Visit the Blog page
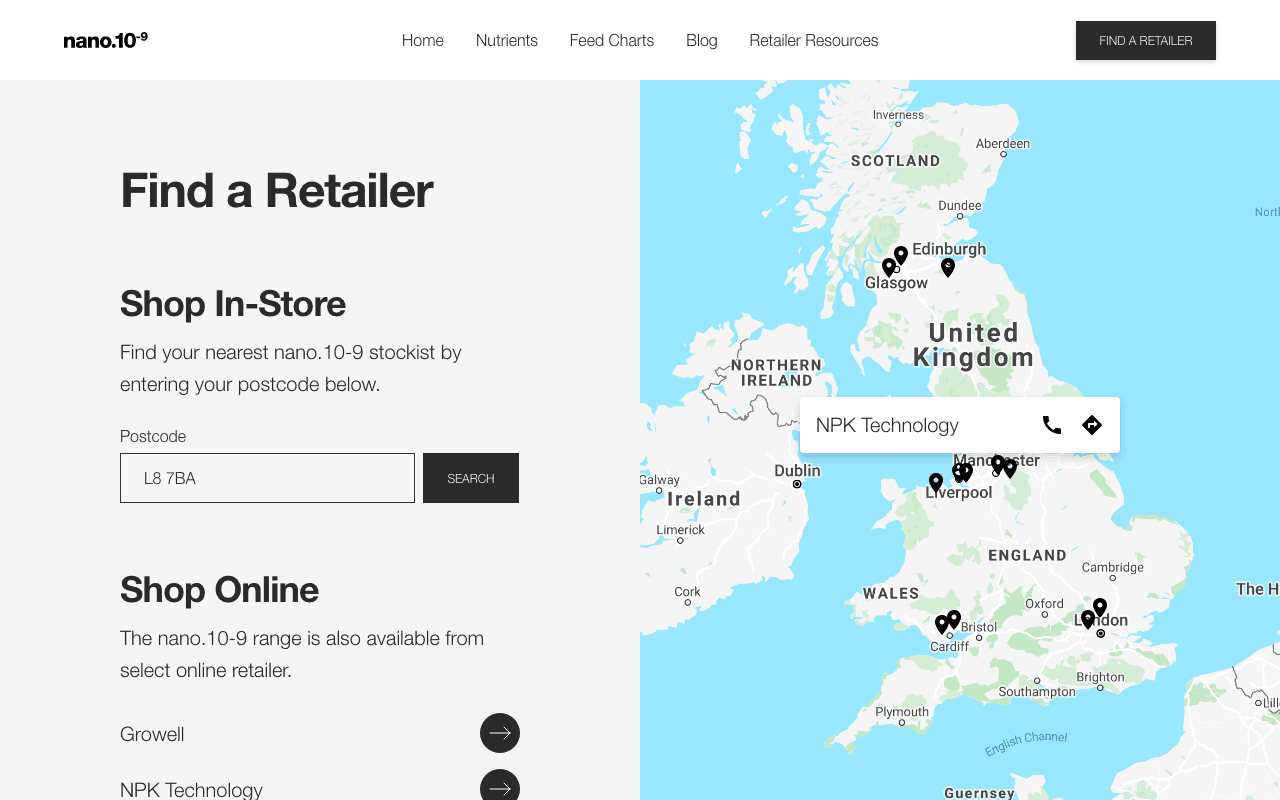The width and height of the screenshot is (1280, 800). [x=702, y=40]
